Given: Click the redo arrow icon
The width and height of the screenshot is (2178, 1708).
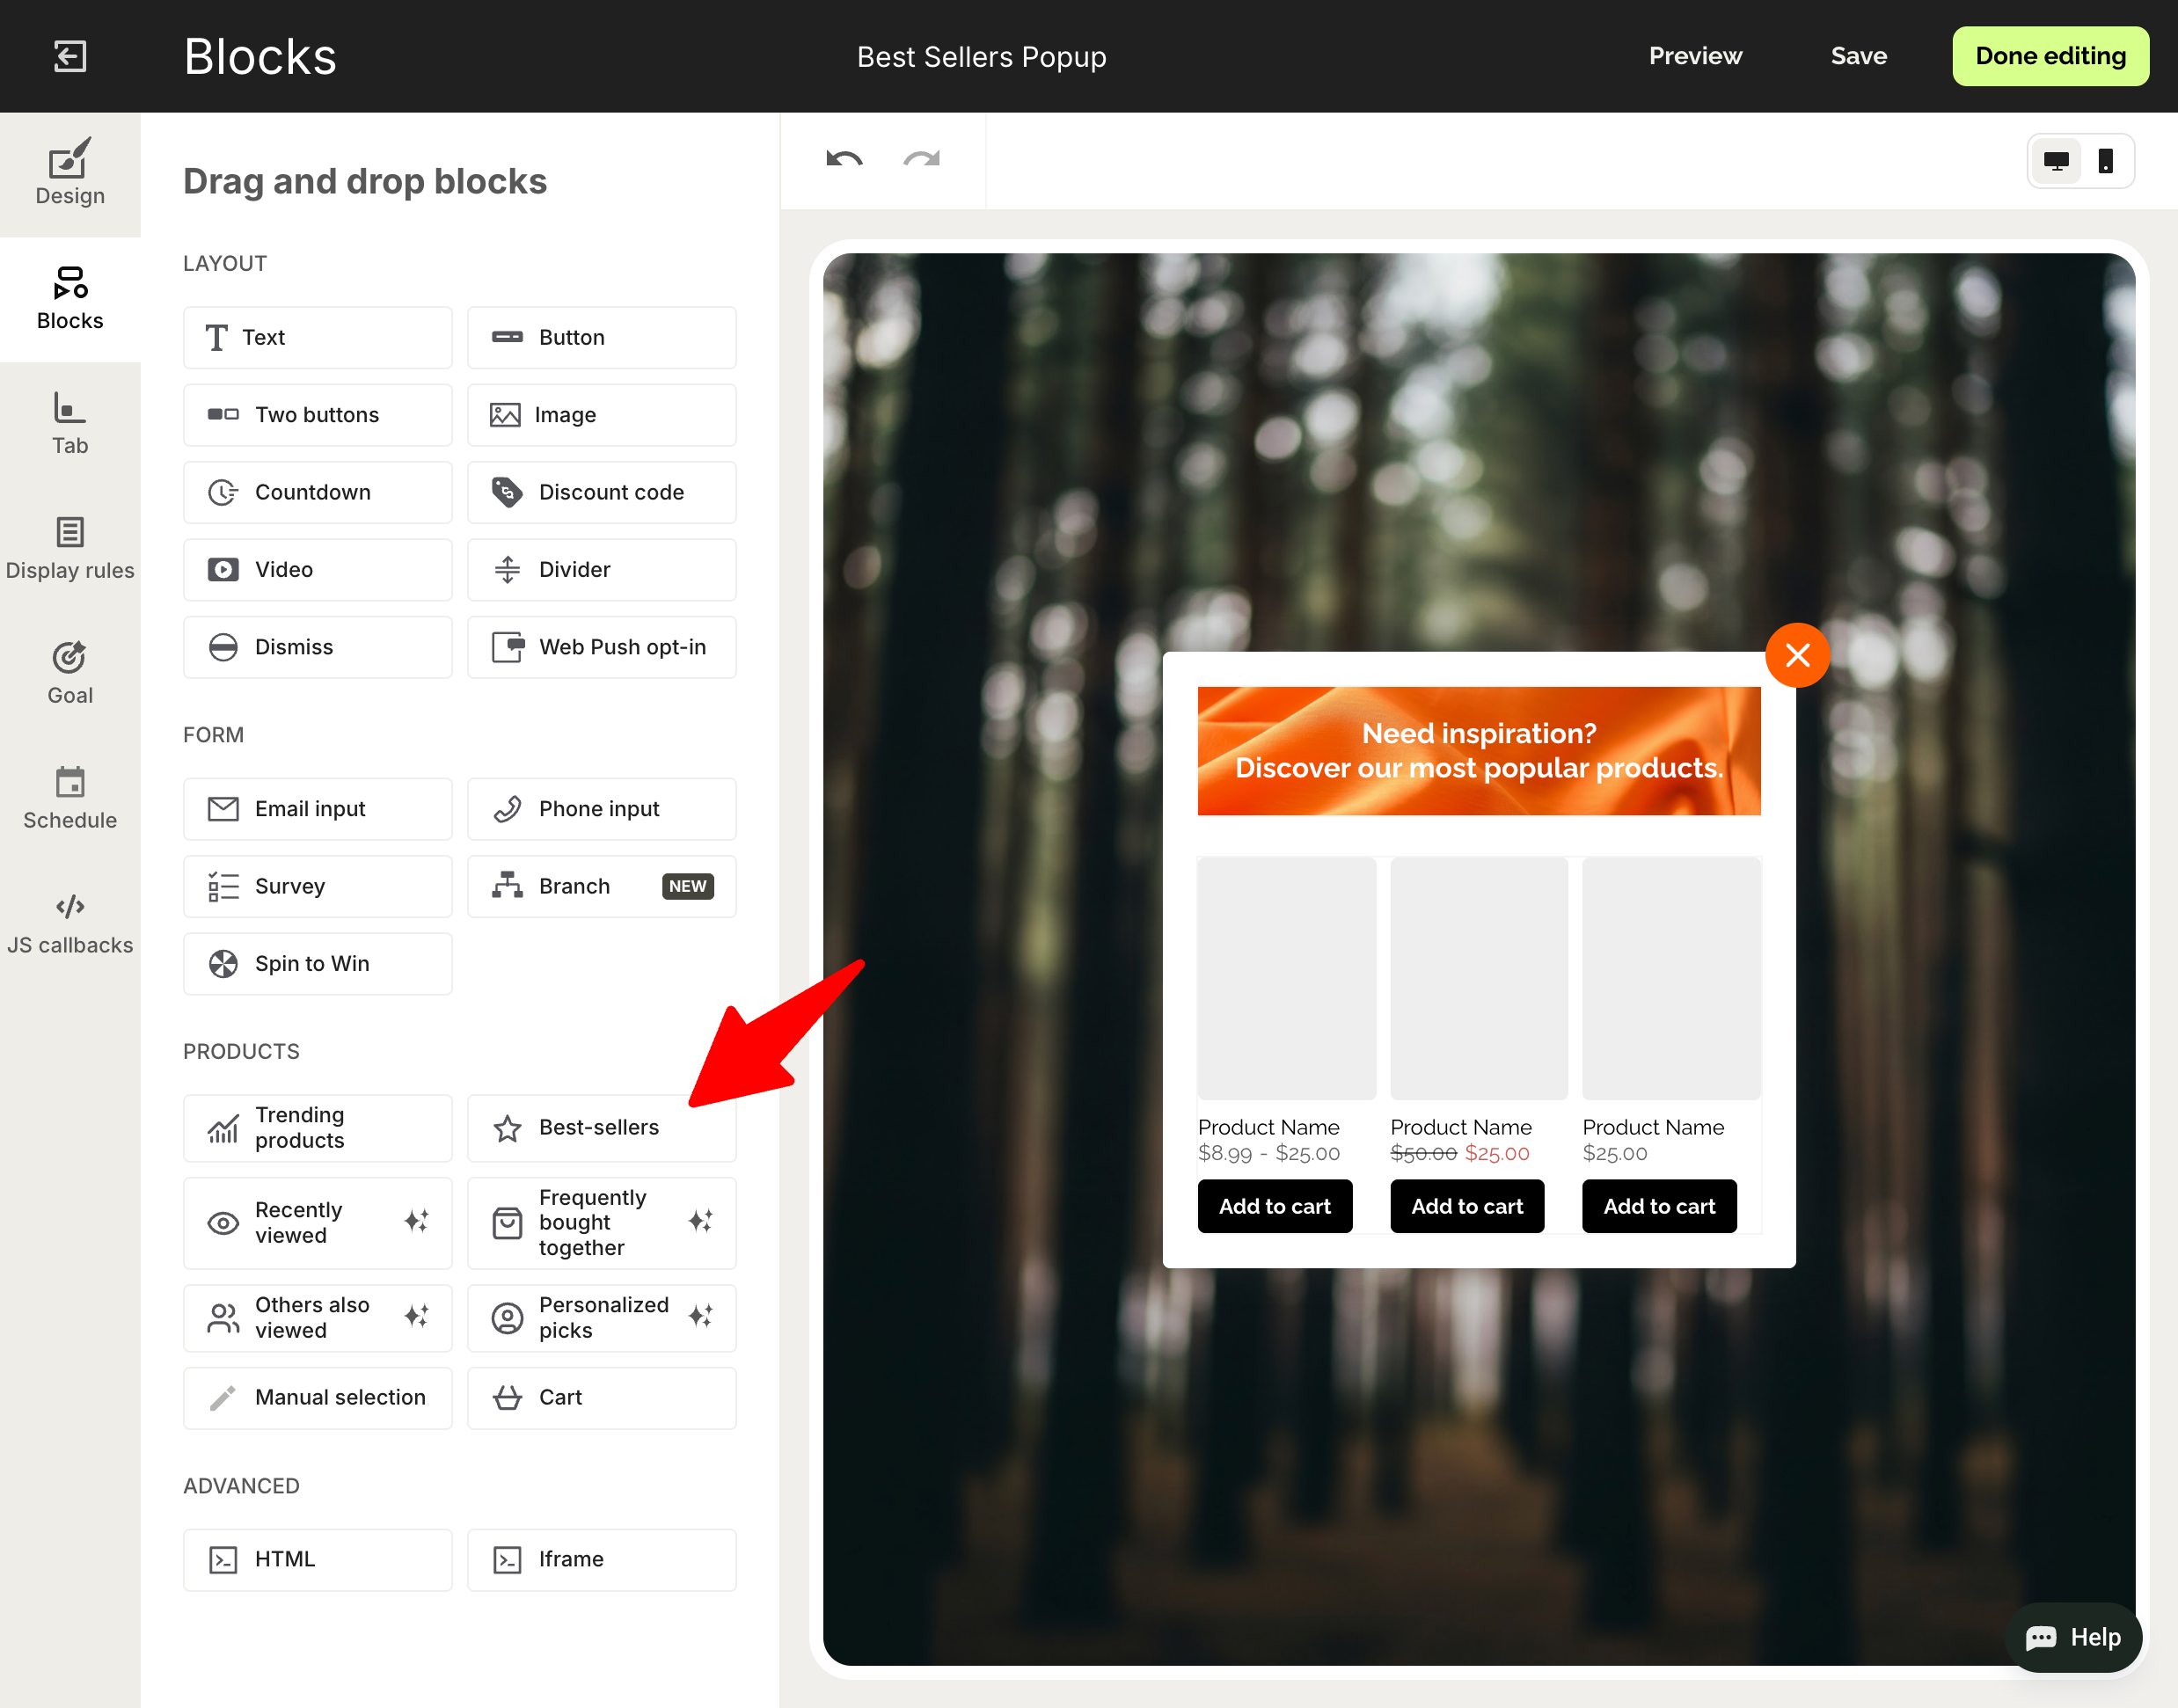Looking at the screenshot, I should (x=921, y=160).
